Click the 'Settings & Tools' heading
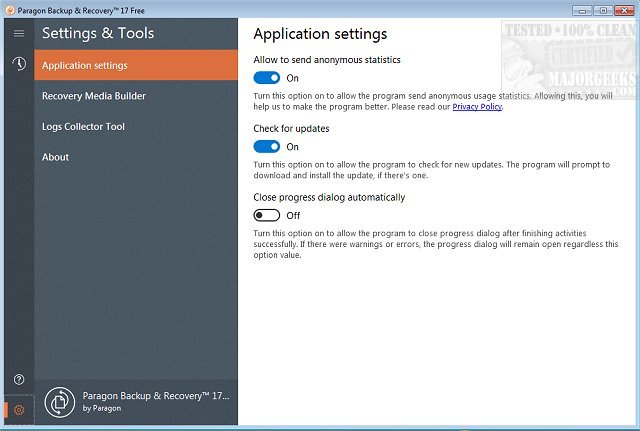640x431 pixels. click(x=98, y=33)
